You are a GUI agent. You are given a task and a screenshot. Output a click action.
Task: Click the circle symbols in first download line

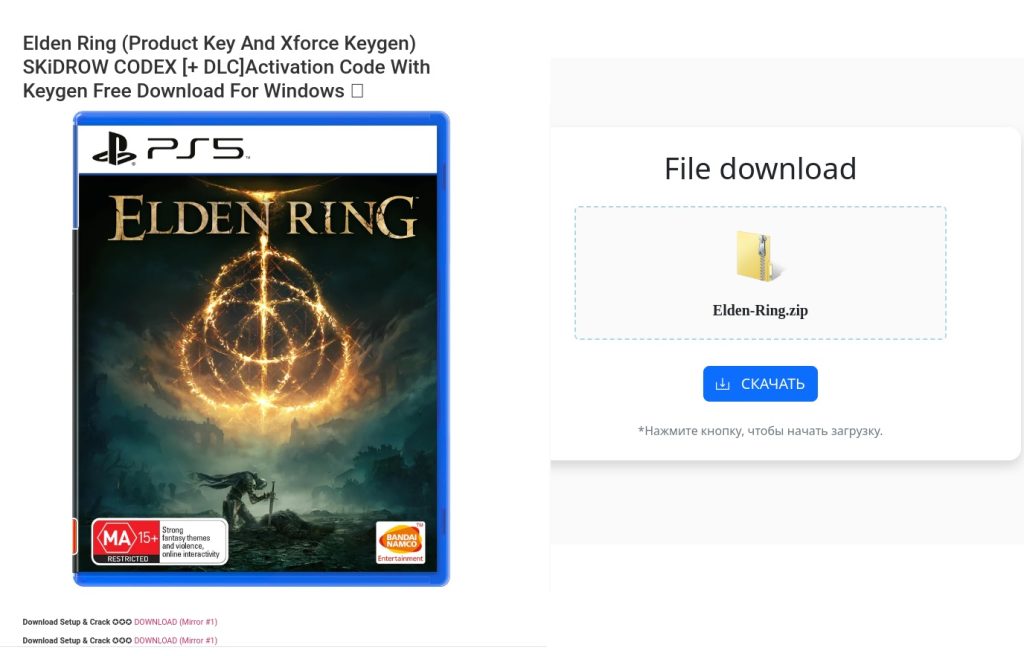coord(122,622)
